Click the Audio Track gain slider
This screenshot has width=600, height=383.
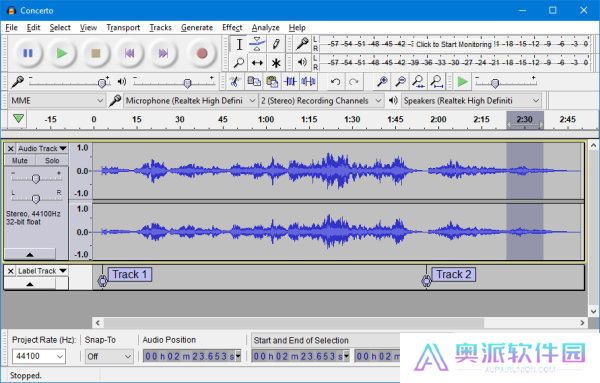click(36, 178)
